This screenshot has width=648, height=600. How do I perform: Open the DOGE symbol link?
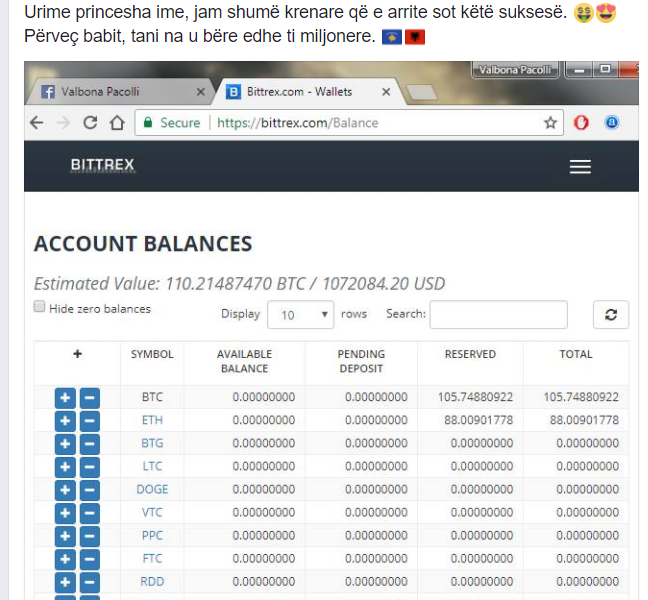click(152, 489)
